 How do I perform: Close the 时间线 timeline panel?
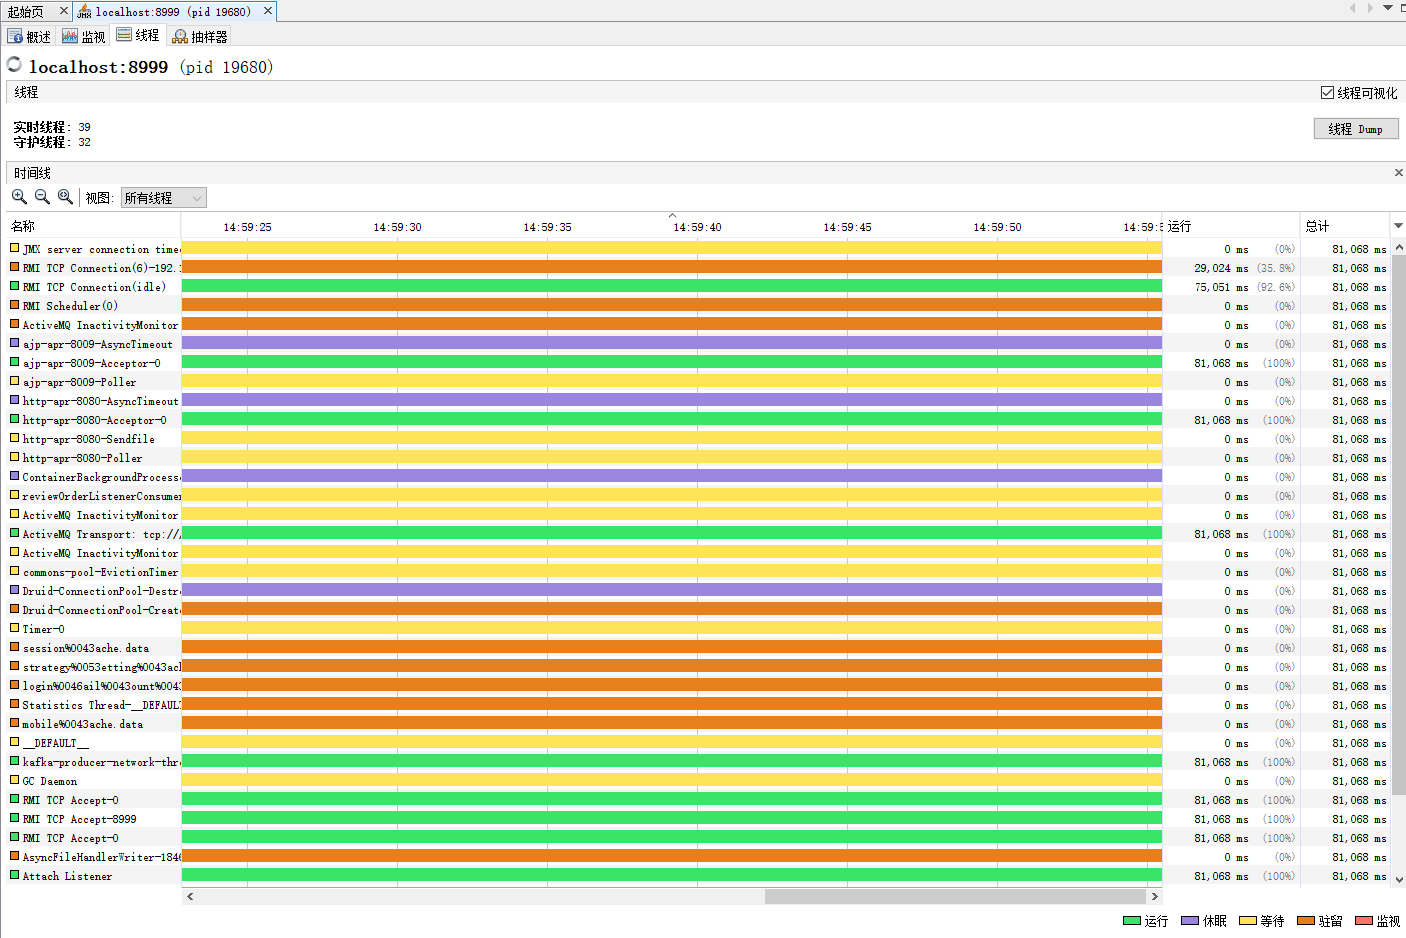click(x=1398, y=172)
